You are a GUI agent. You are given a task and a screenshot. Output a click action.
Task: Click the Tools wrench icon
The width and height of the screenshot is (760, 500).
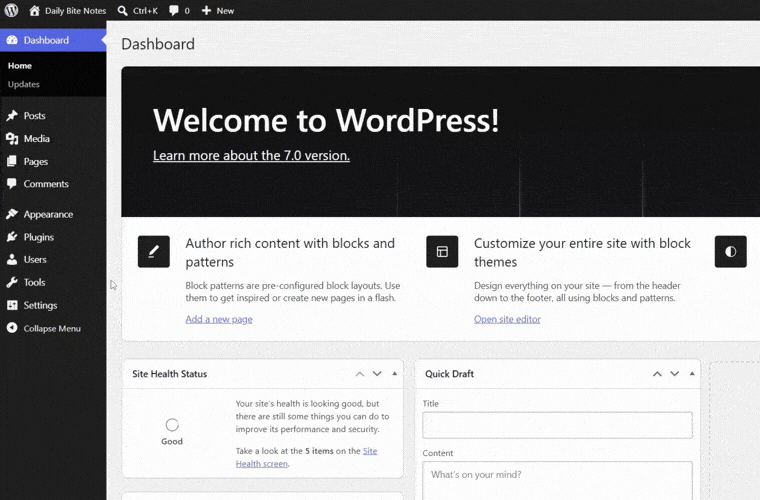pos(12,282)
